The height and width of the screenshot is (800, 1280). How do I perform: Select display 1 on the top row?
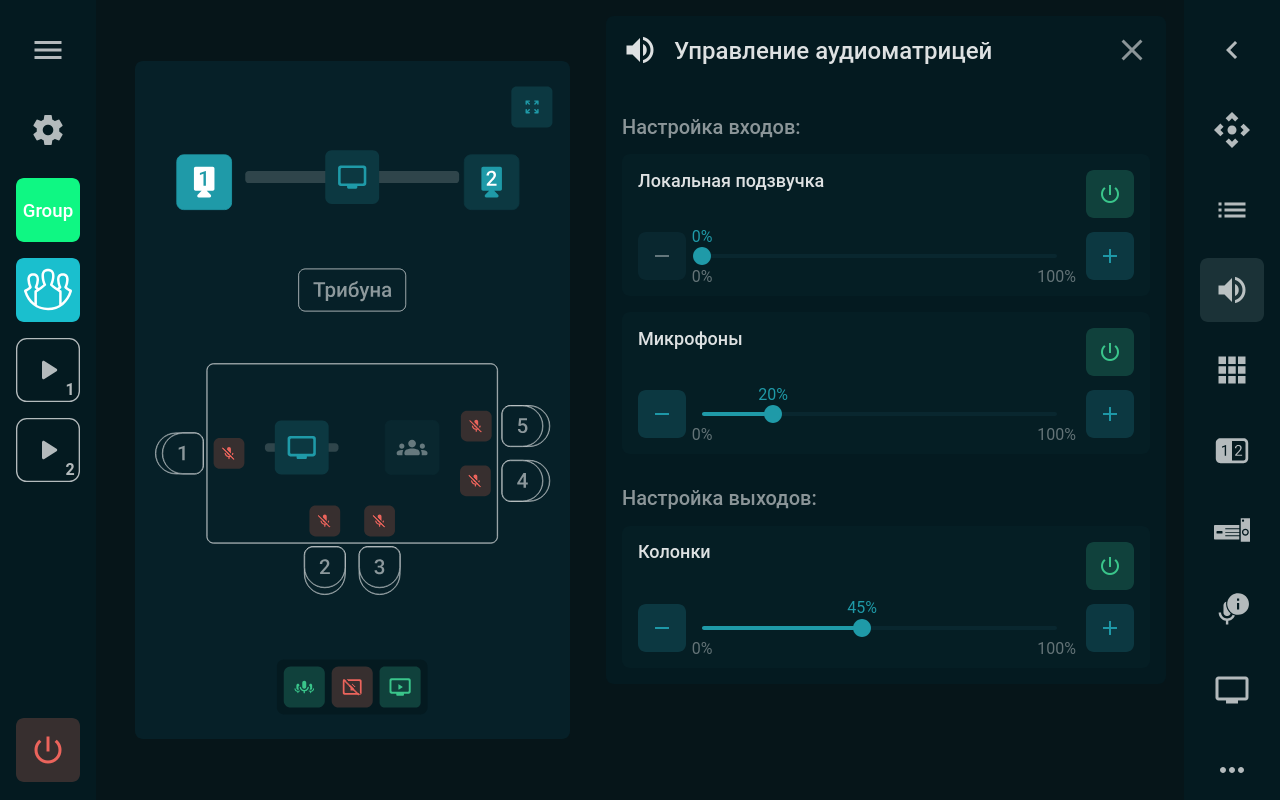pyautogui.click(x=204, y=182)
